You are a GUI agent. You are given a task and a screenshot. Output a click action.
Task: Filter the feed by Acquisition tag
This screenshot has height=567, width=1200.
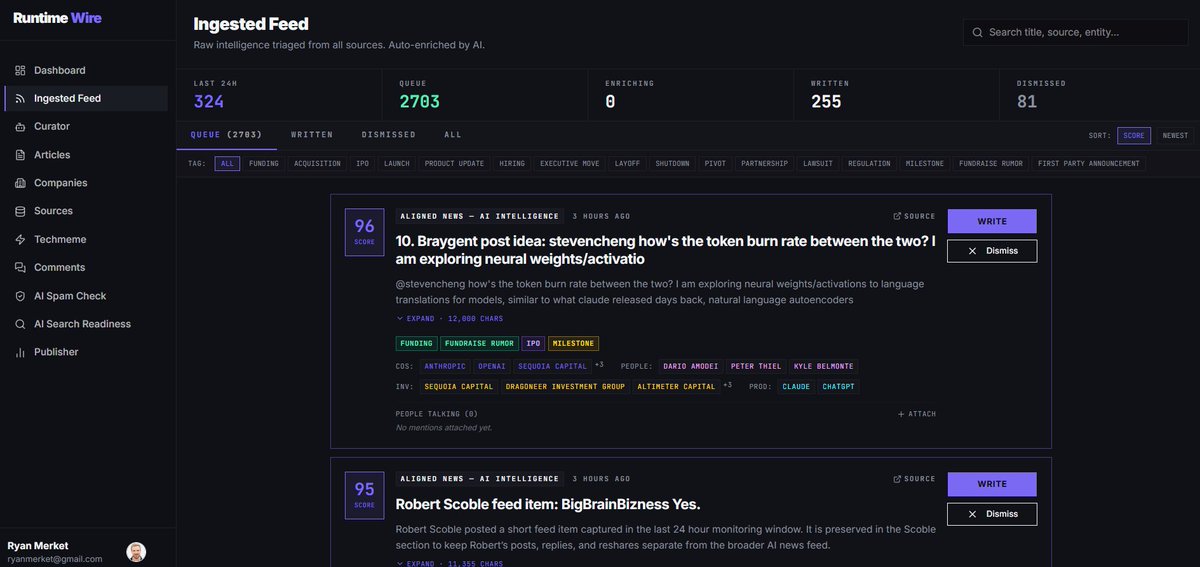pyautogui.click(x=317, y=163)
